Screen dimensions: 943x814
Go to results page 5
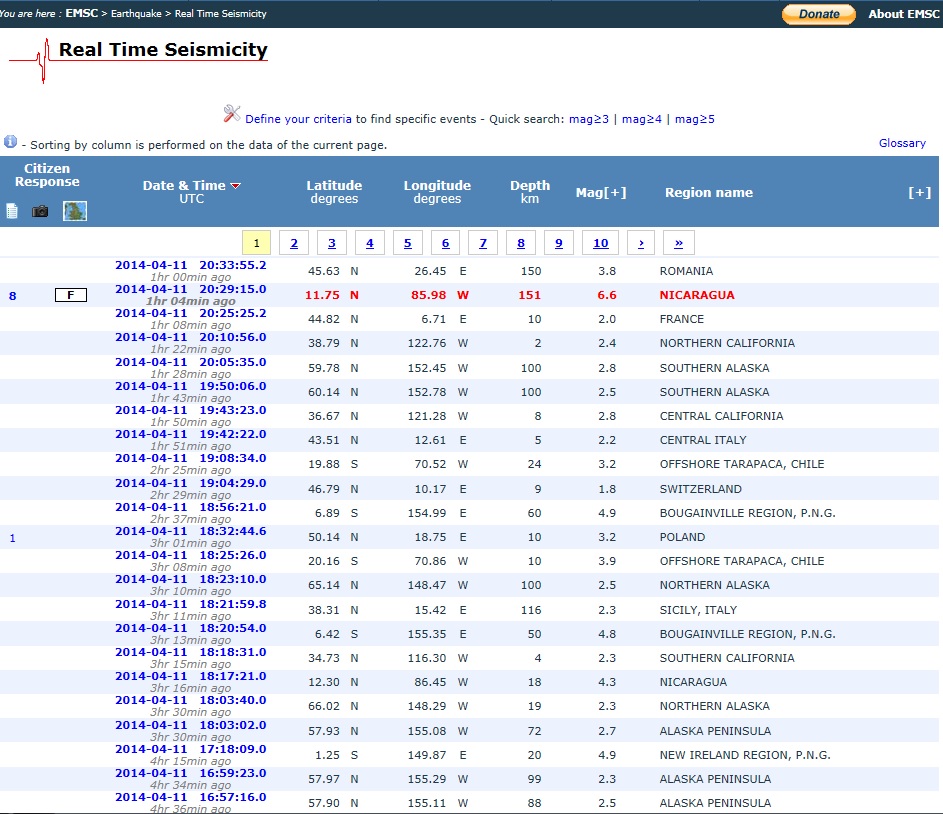tap(408, 243)
